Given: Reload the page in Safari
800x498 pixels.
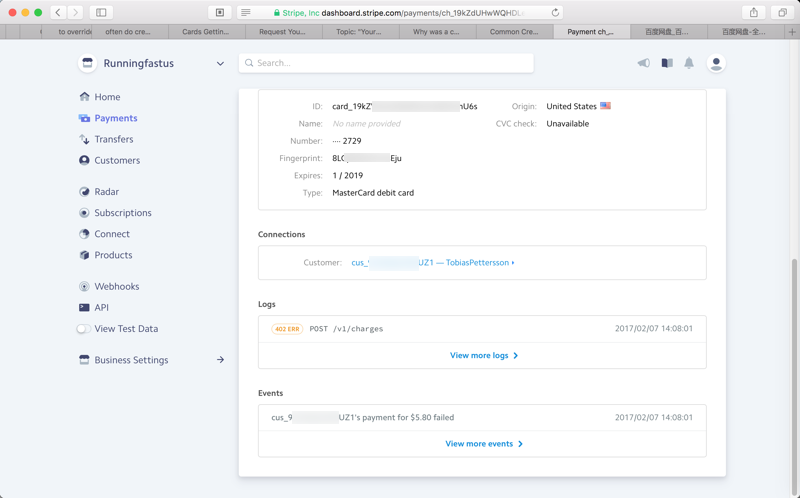Looking at the screenshot, I should pos(555,13).
